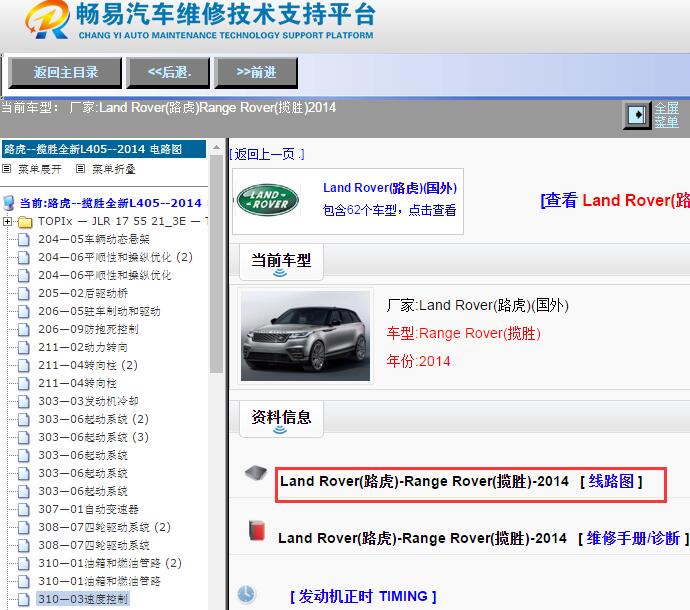The image size is (690, 610).
Task: Go forward with >>前进 button
Action: (x=256, y=73)
